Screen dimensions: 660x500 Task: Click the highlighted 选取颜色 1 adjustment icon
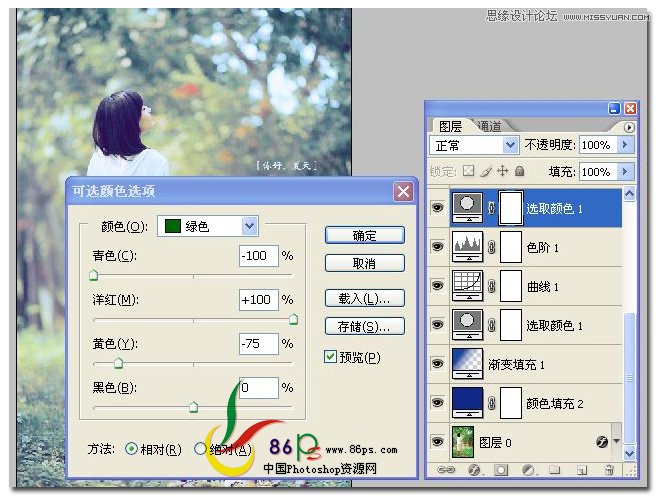pos(467,208)
